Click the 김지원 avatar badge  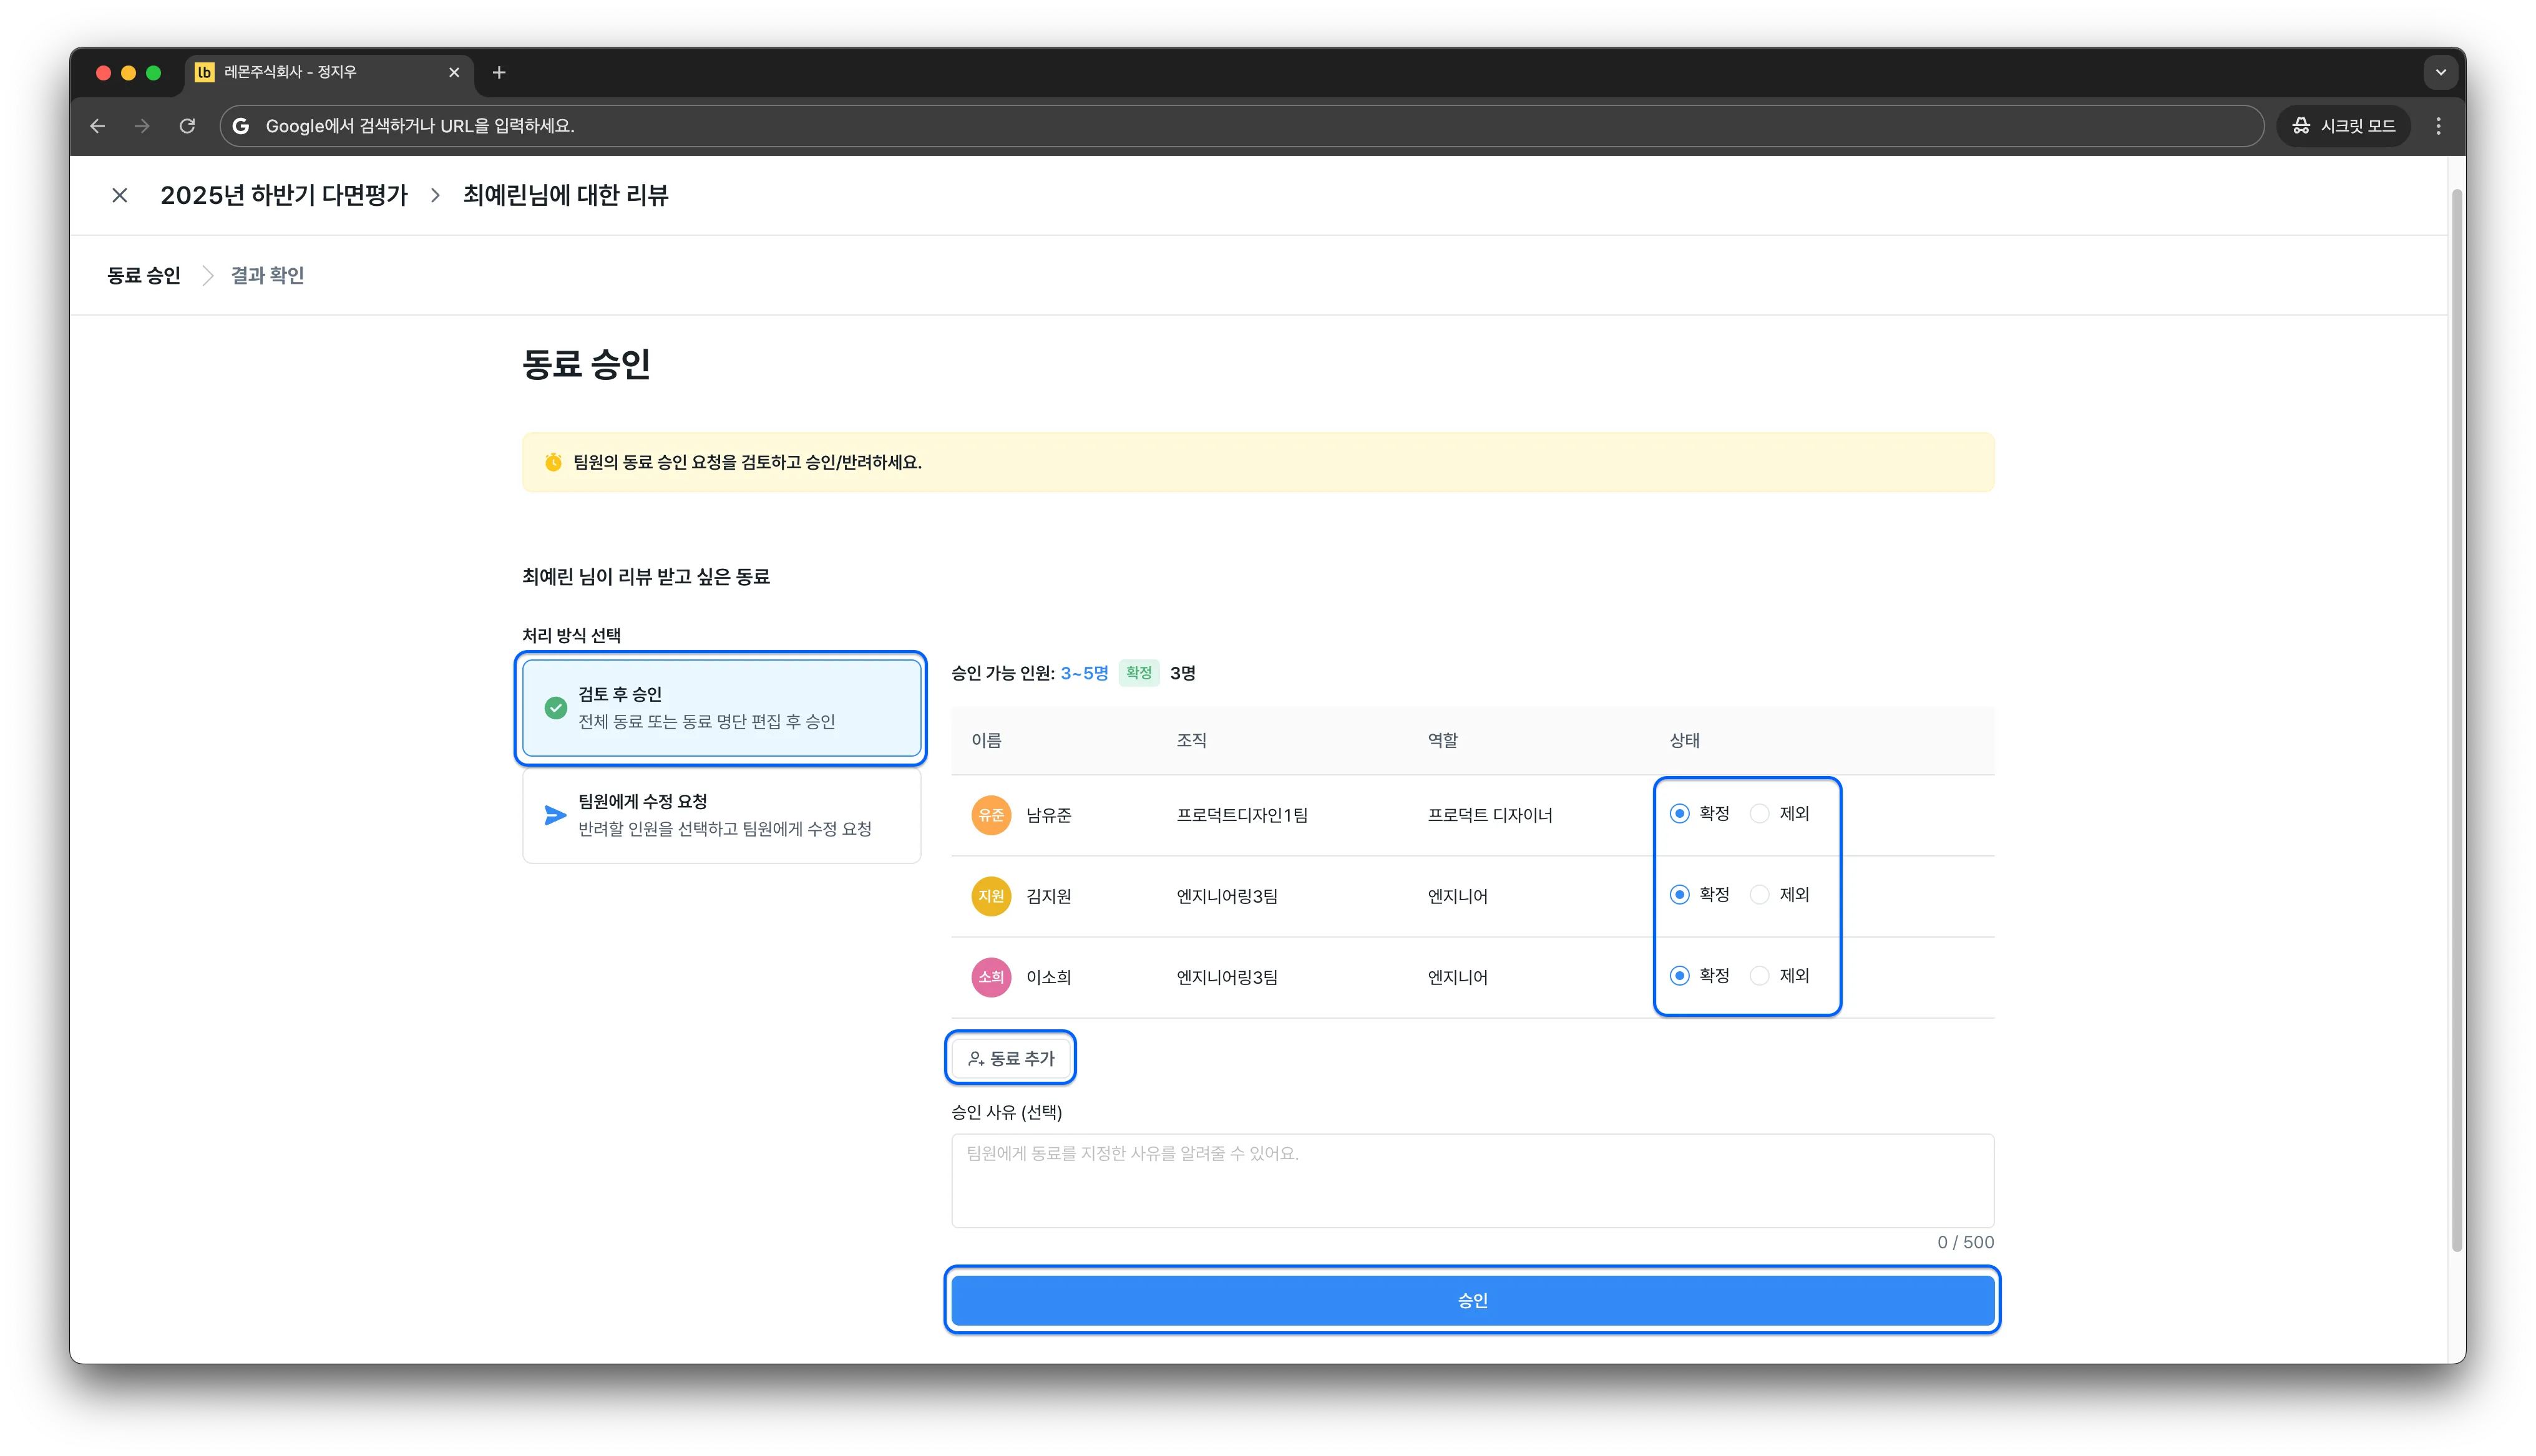click(991, 896)
